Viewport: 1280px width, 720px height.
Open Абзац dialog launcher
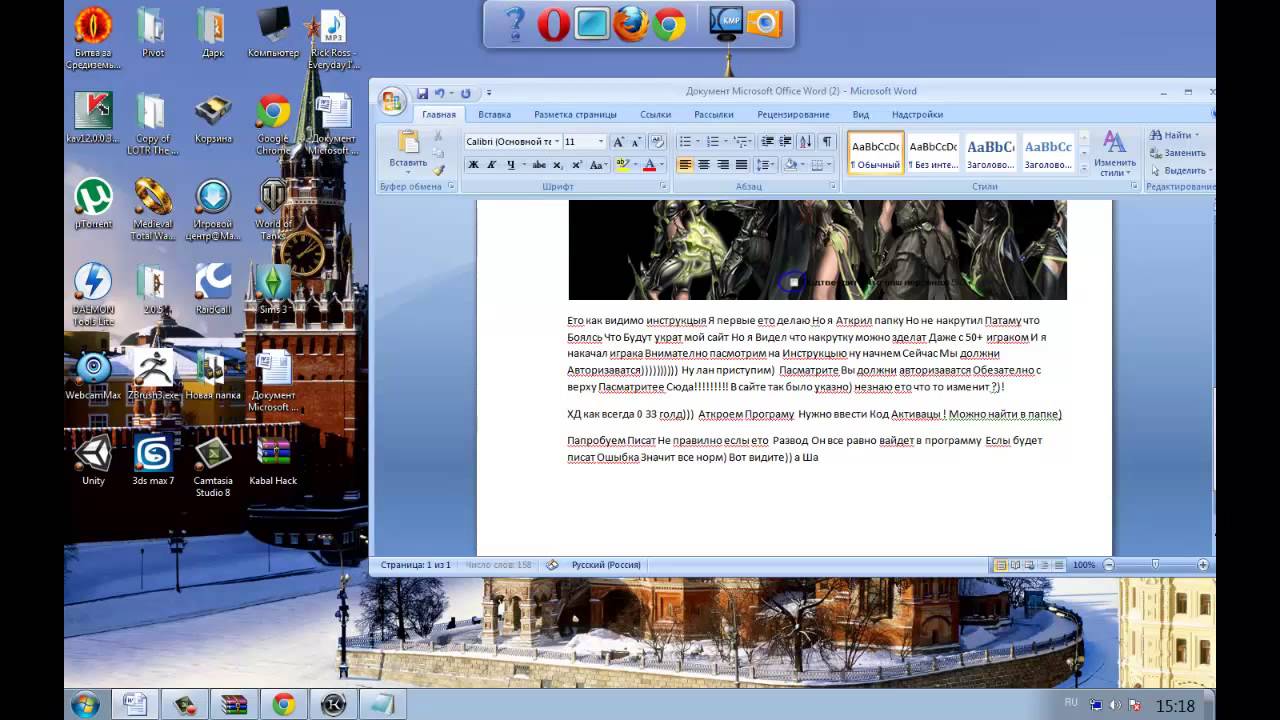(833, 187)
